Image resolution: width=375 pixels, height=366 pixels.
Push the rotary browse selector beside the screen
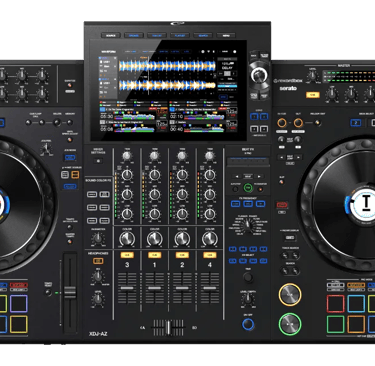pyautogui.click(x=259, y=75)
